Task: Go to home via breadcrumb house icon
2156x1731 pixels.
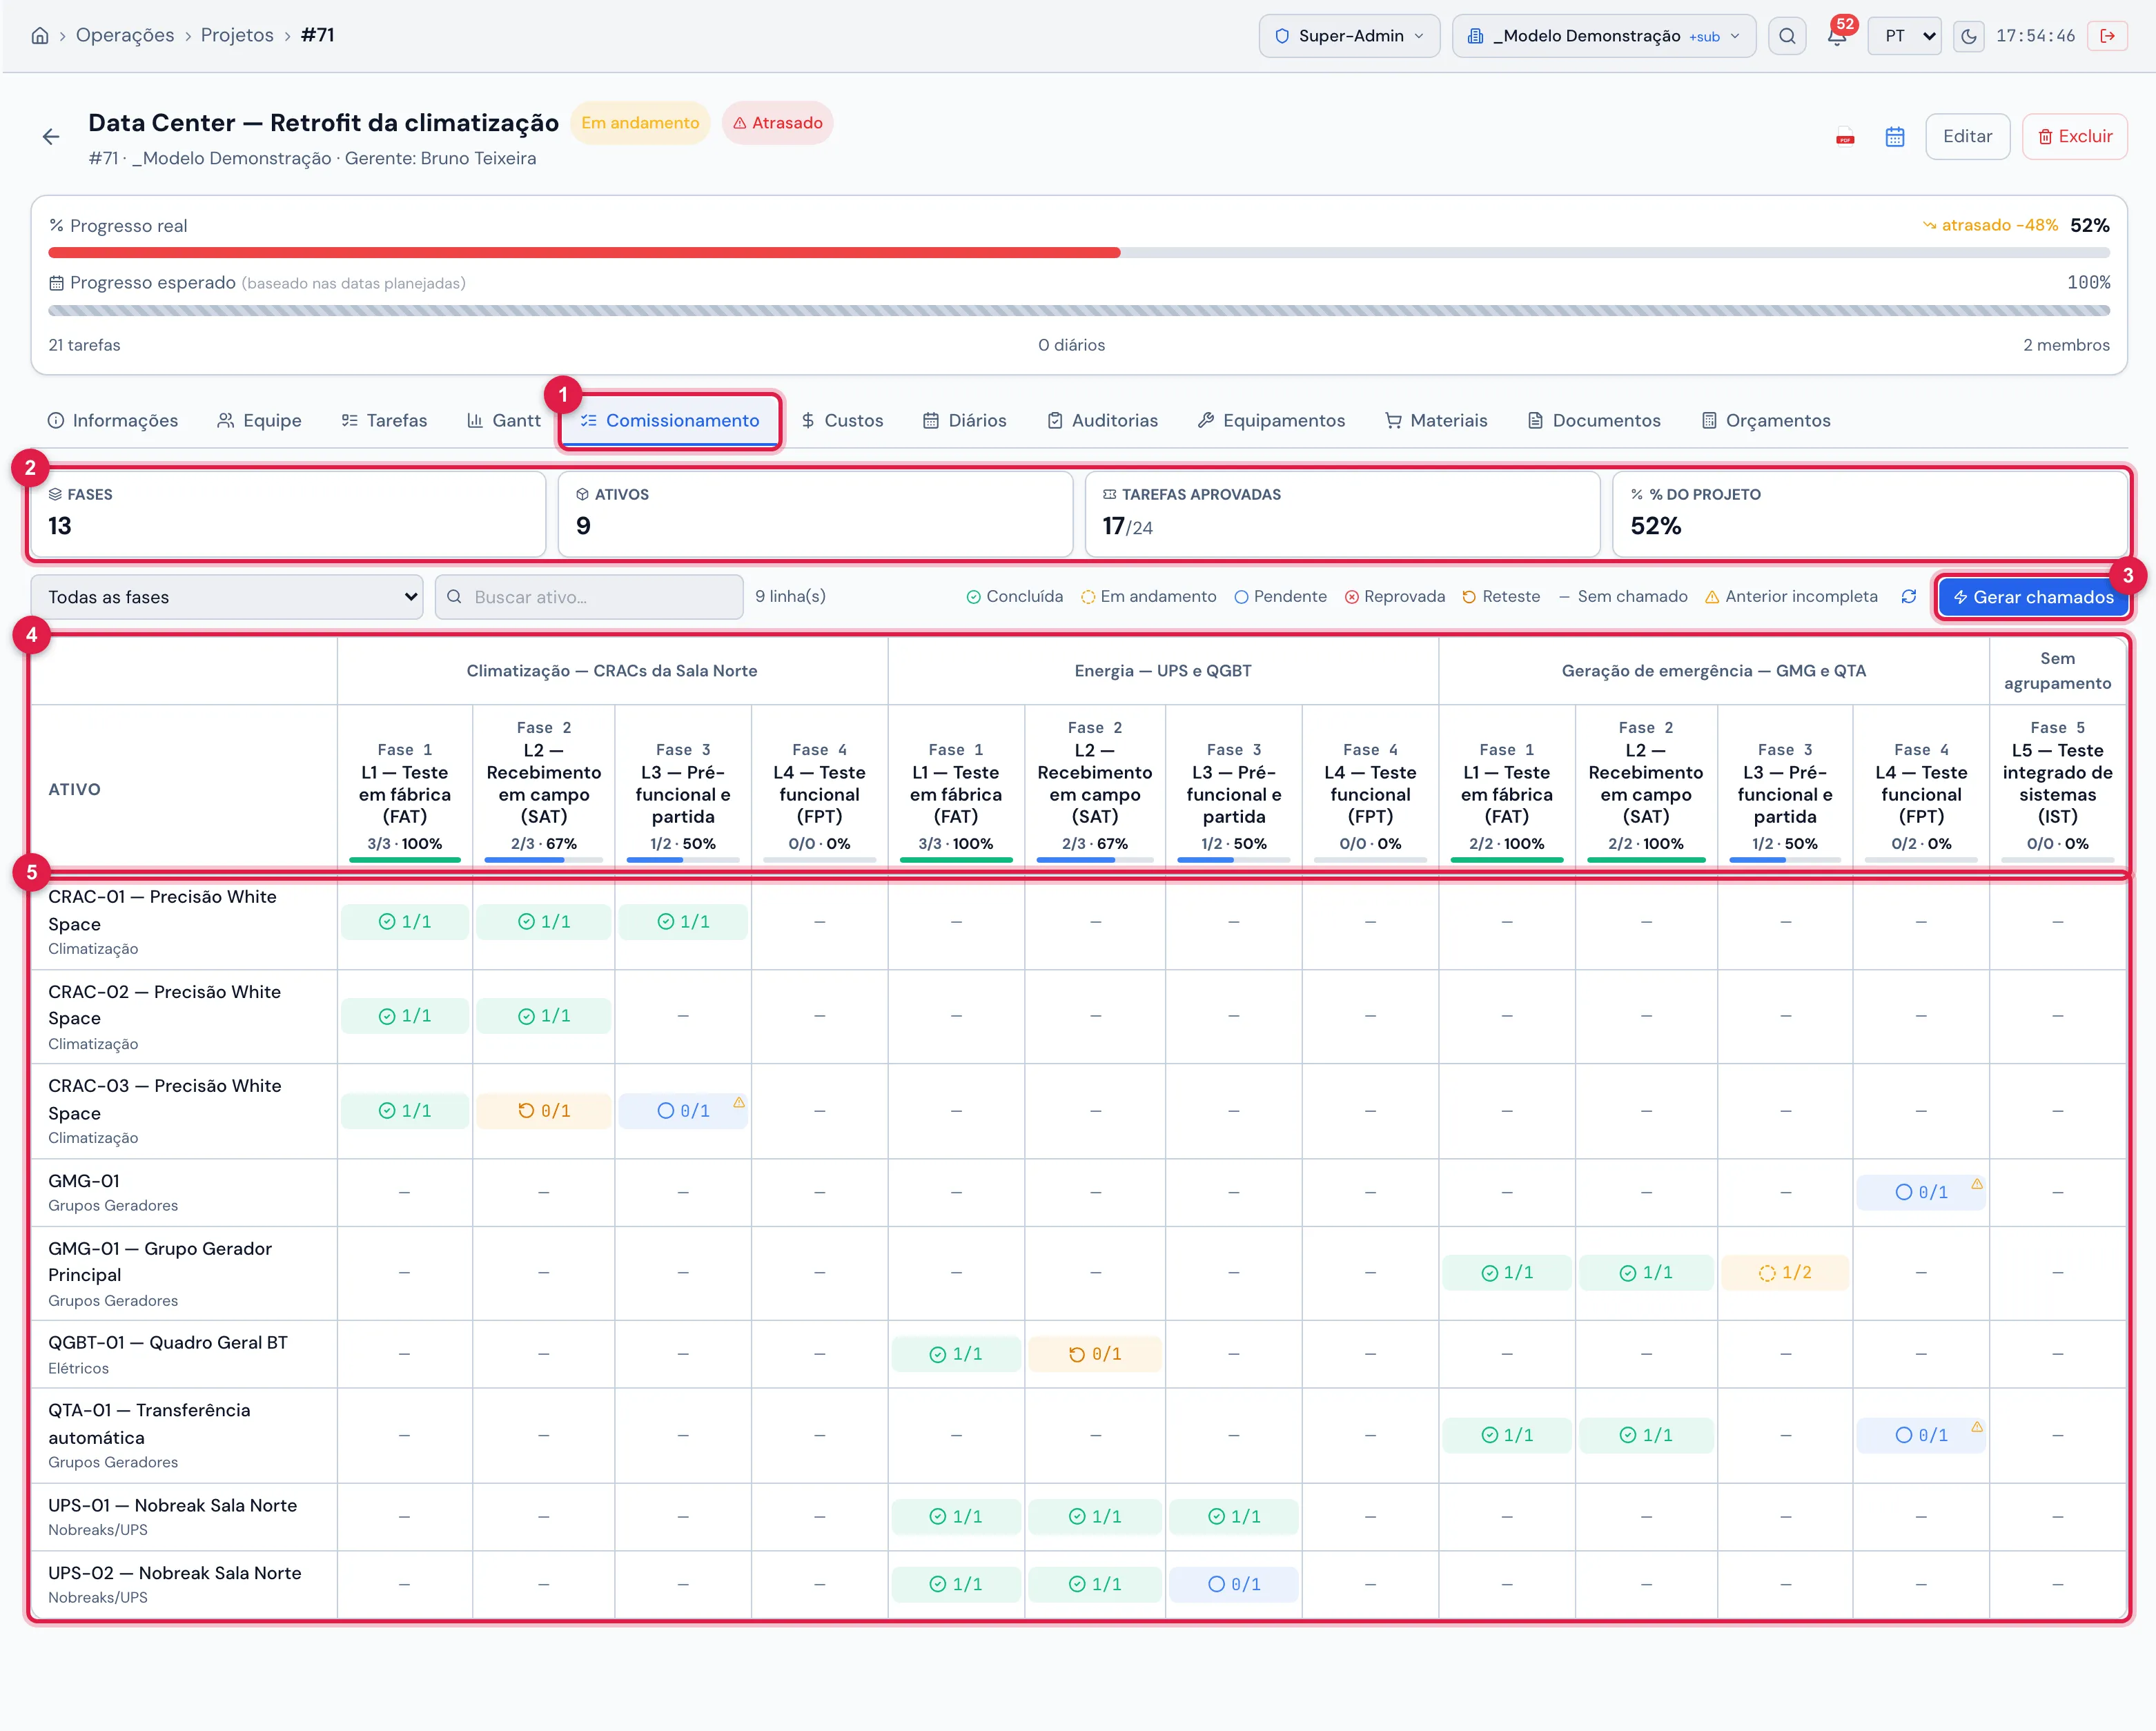Action: pyautogui.click(x=40, y=36)
